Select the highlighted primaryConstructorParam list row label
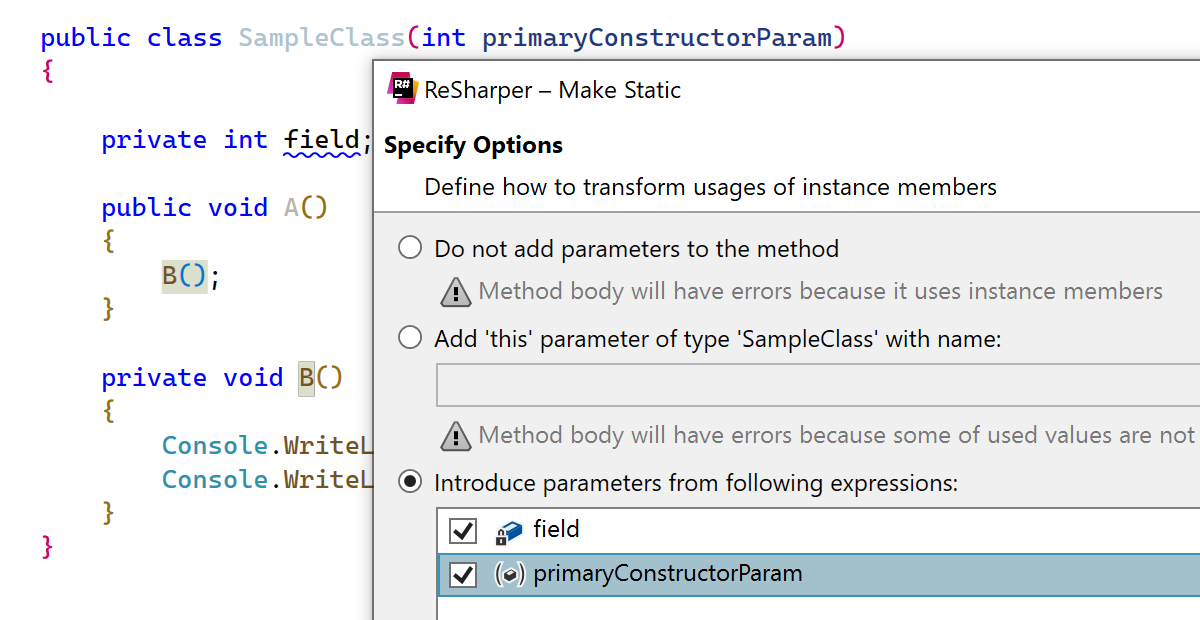The width and height of the screenshot is (1200, 620). coord(667,574)
